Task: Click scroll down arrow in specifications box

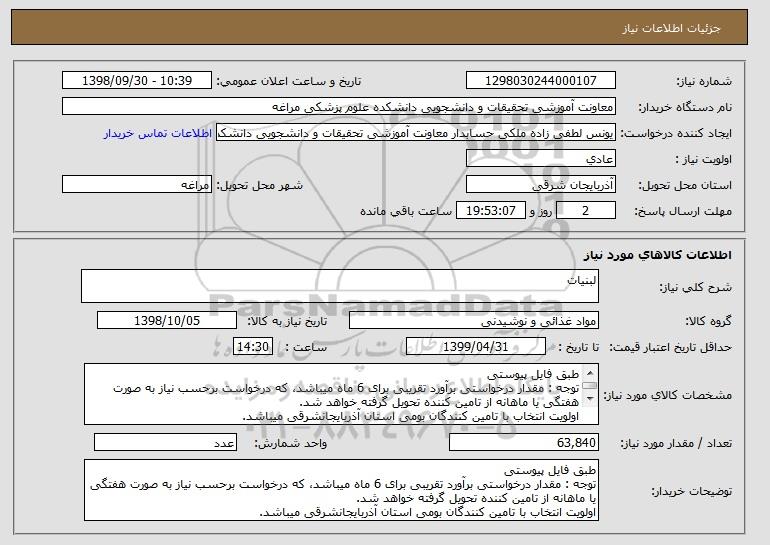Action: [x=590, y=398]
